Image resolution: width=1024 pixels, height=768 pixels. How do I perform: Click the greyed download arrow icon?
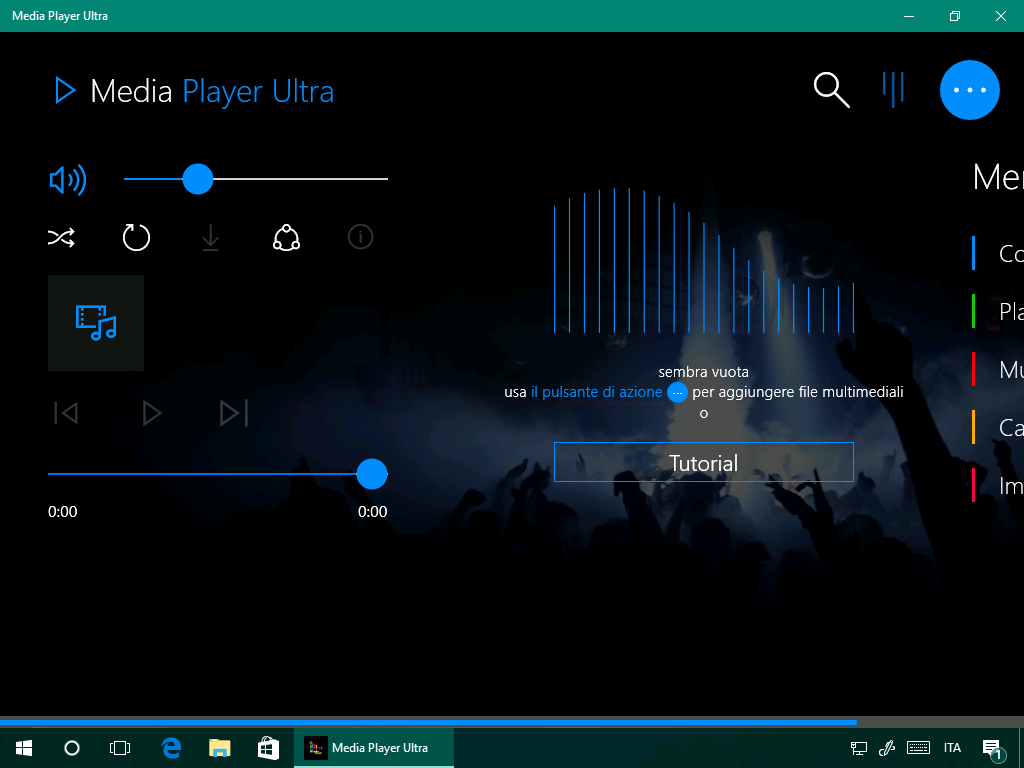(210, 237)
